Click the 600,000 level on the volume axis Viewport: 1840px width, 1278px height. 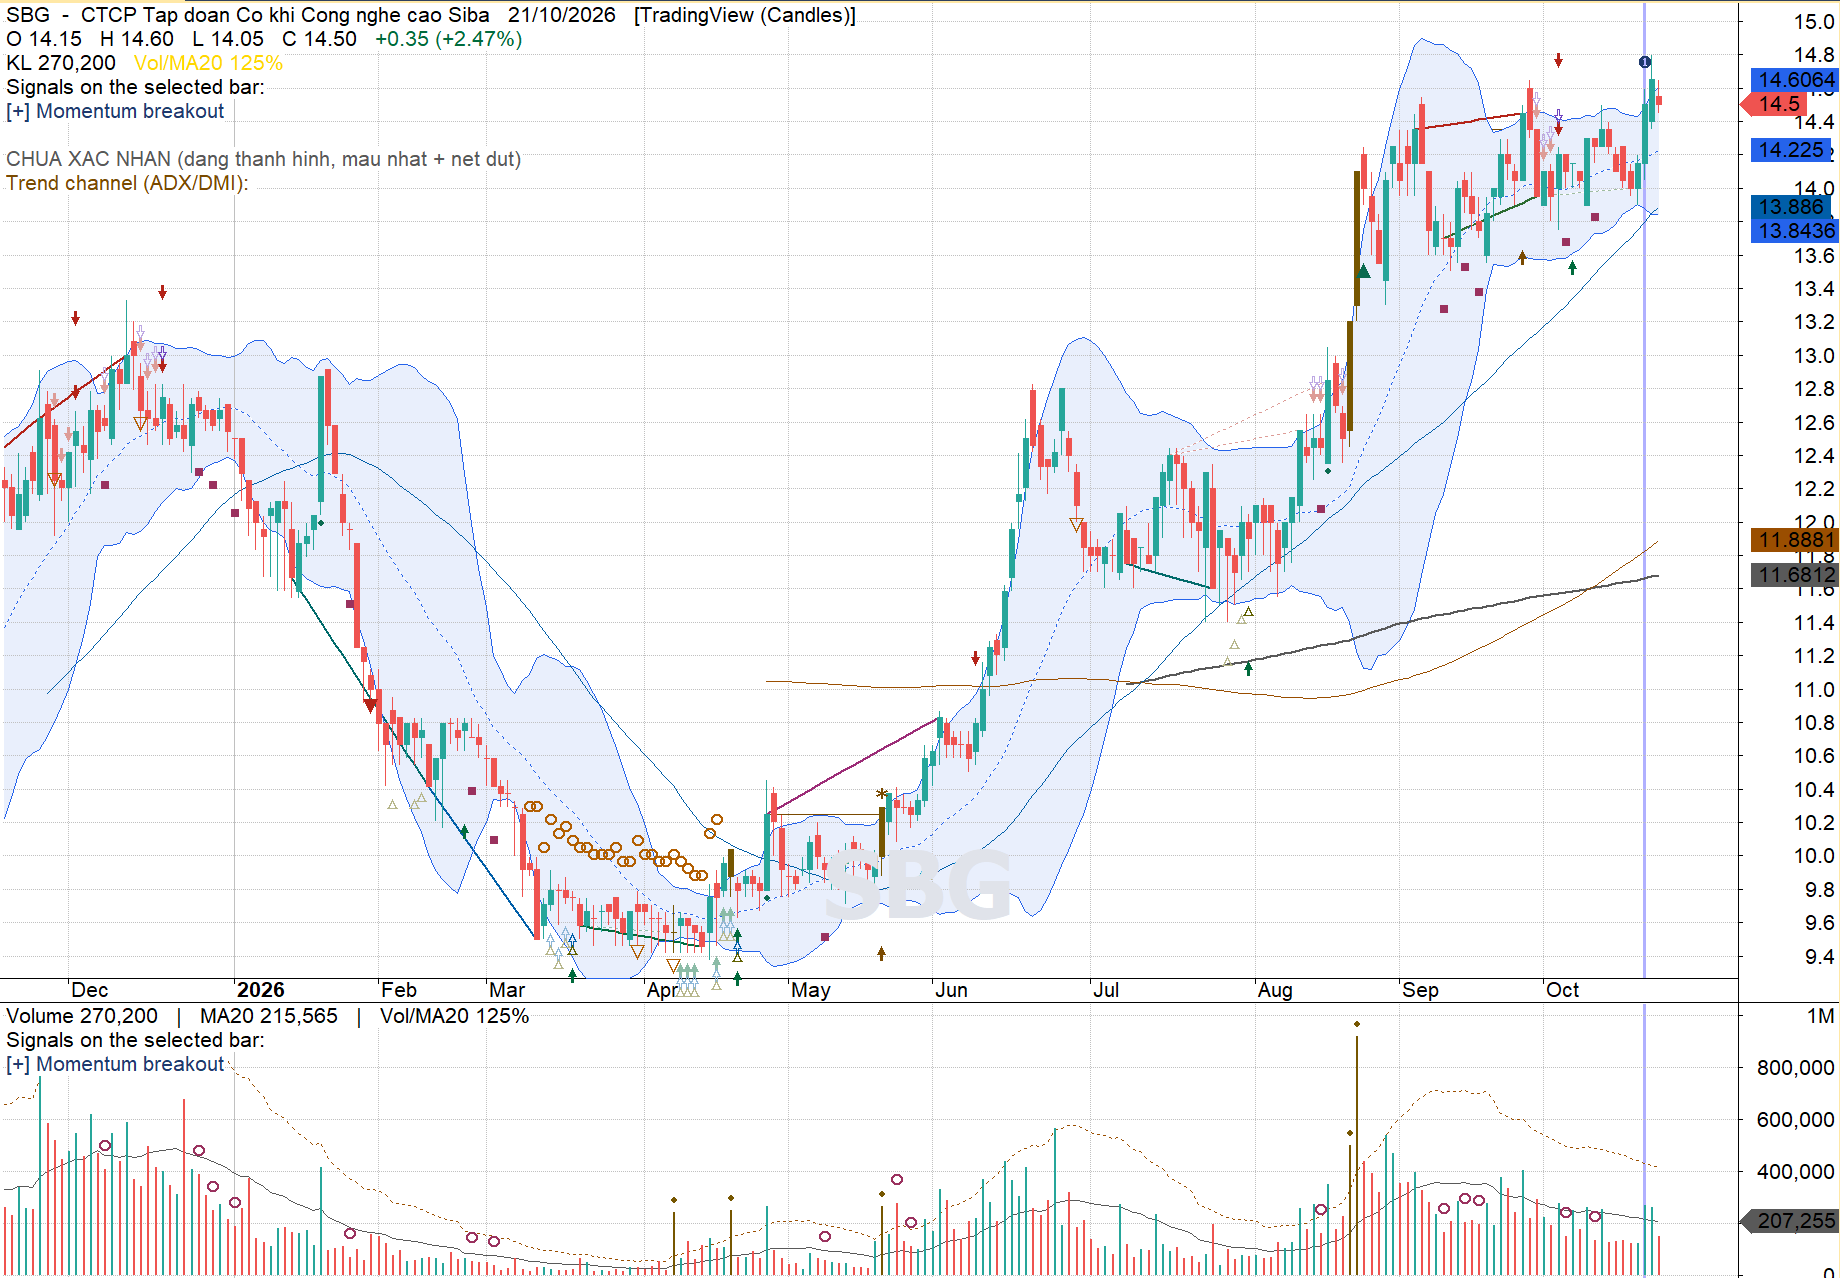pyautogui.click(x=1795, y=1120)
